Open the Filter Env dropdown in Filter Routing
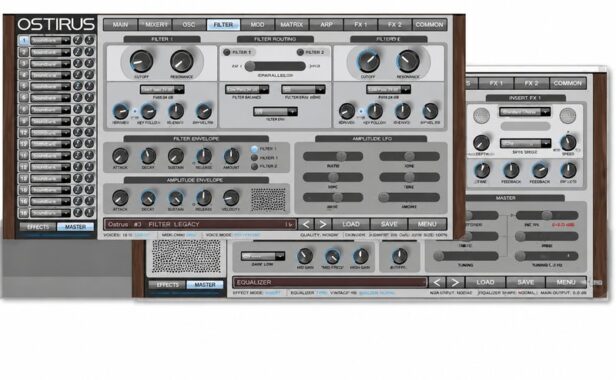The image size is (616, 380). click(x=275, y=112)
